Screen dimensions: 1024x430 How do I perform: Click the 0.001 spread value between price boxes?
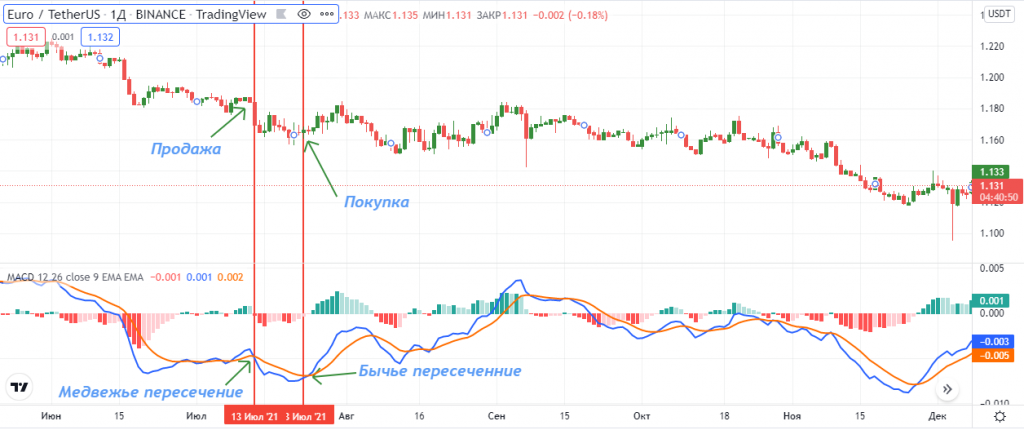63,37
